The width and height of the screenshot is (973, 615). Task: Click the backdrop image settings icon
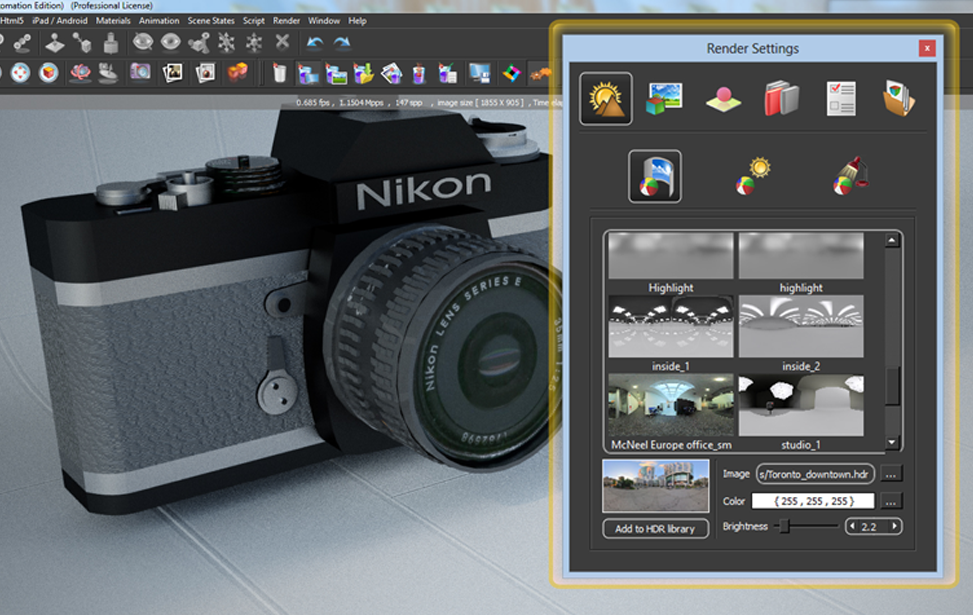click(664, 98)
